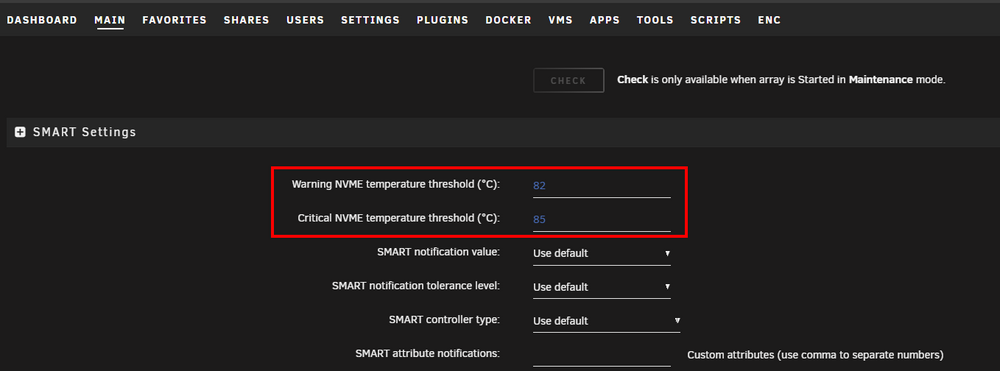This screenshot has height=371, width=1000.
Task: Navigate to the Plugins tab
Action: 443,20
